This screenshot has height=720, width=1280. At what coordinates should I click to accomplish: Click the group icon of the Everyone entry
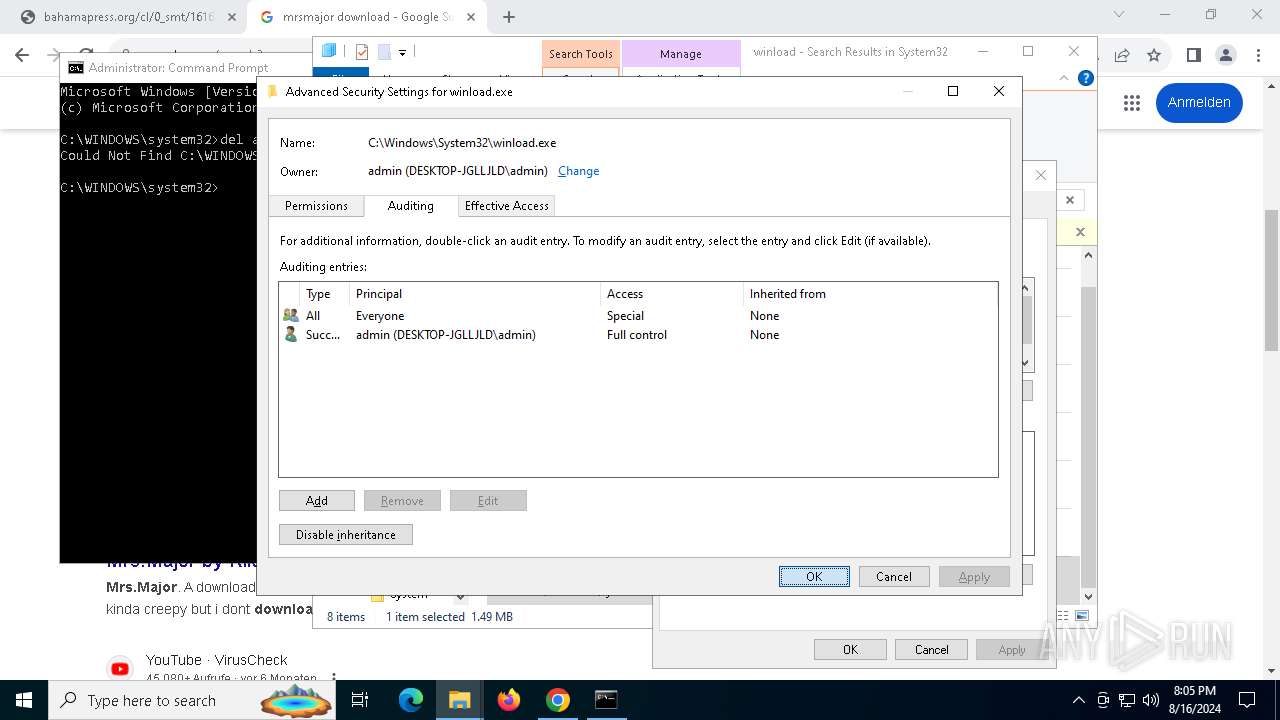point(291,316)
